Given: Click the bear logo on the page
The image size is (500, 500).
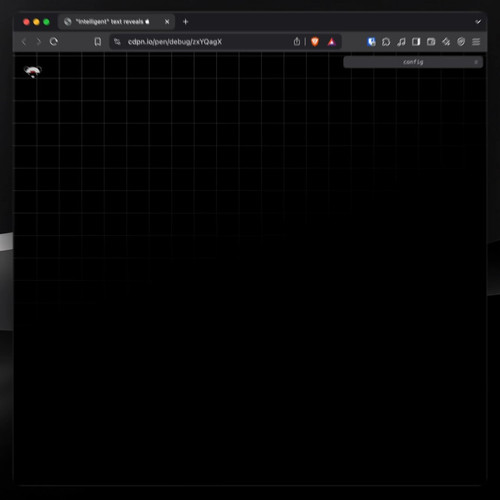Looking at the screenshot, I should coord(33,71).
